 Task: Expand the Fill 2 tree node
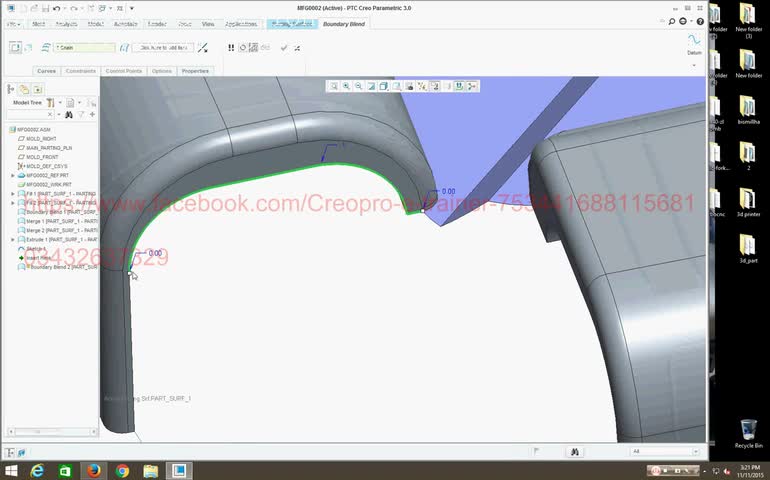tap(13, 202)
